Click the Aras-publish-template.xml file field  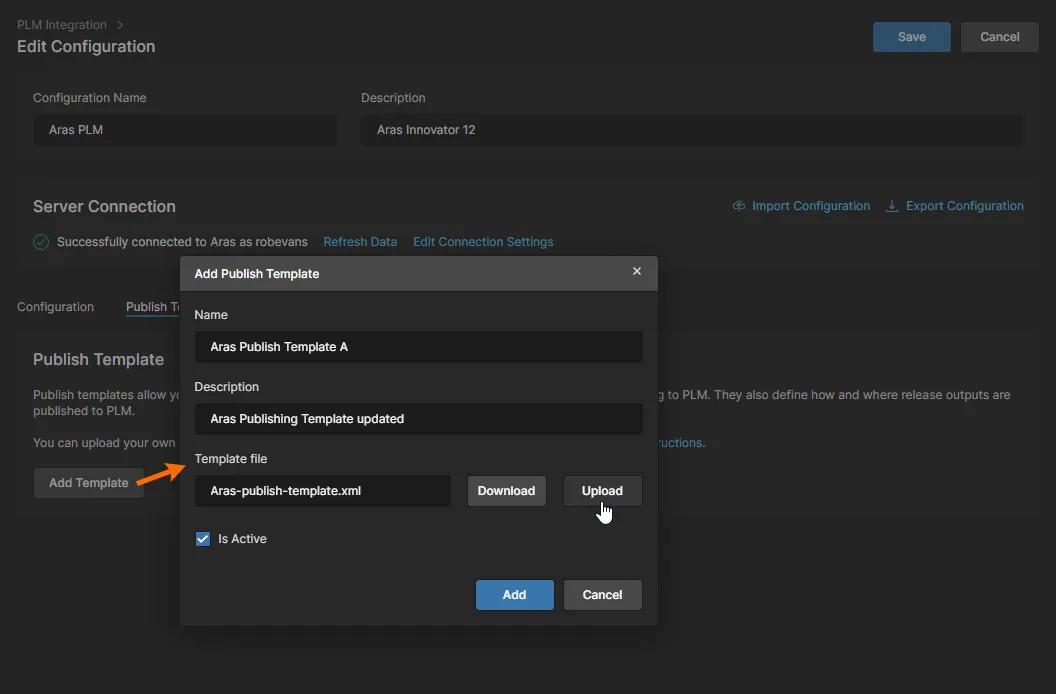[x=323, y=491]
